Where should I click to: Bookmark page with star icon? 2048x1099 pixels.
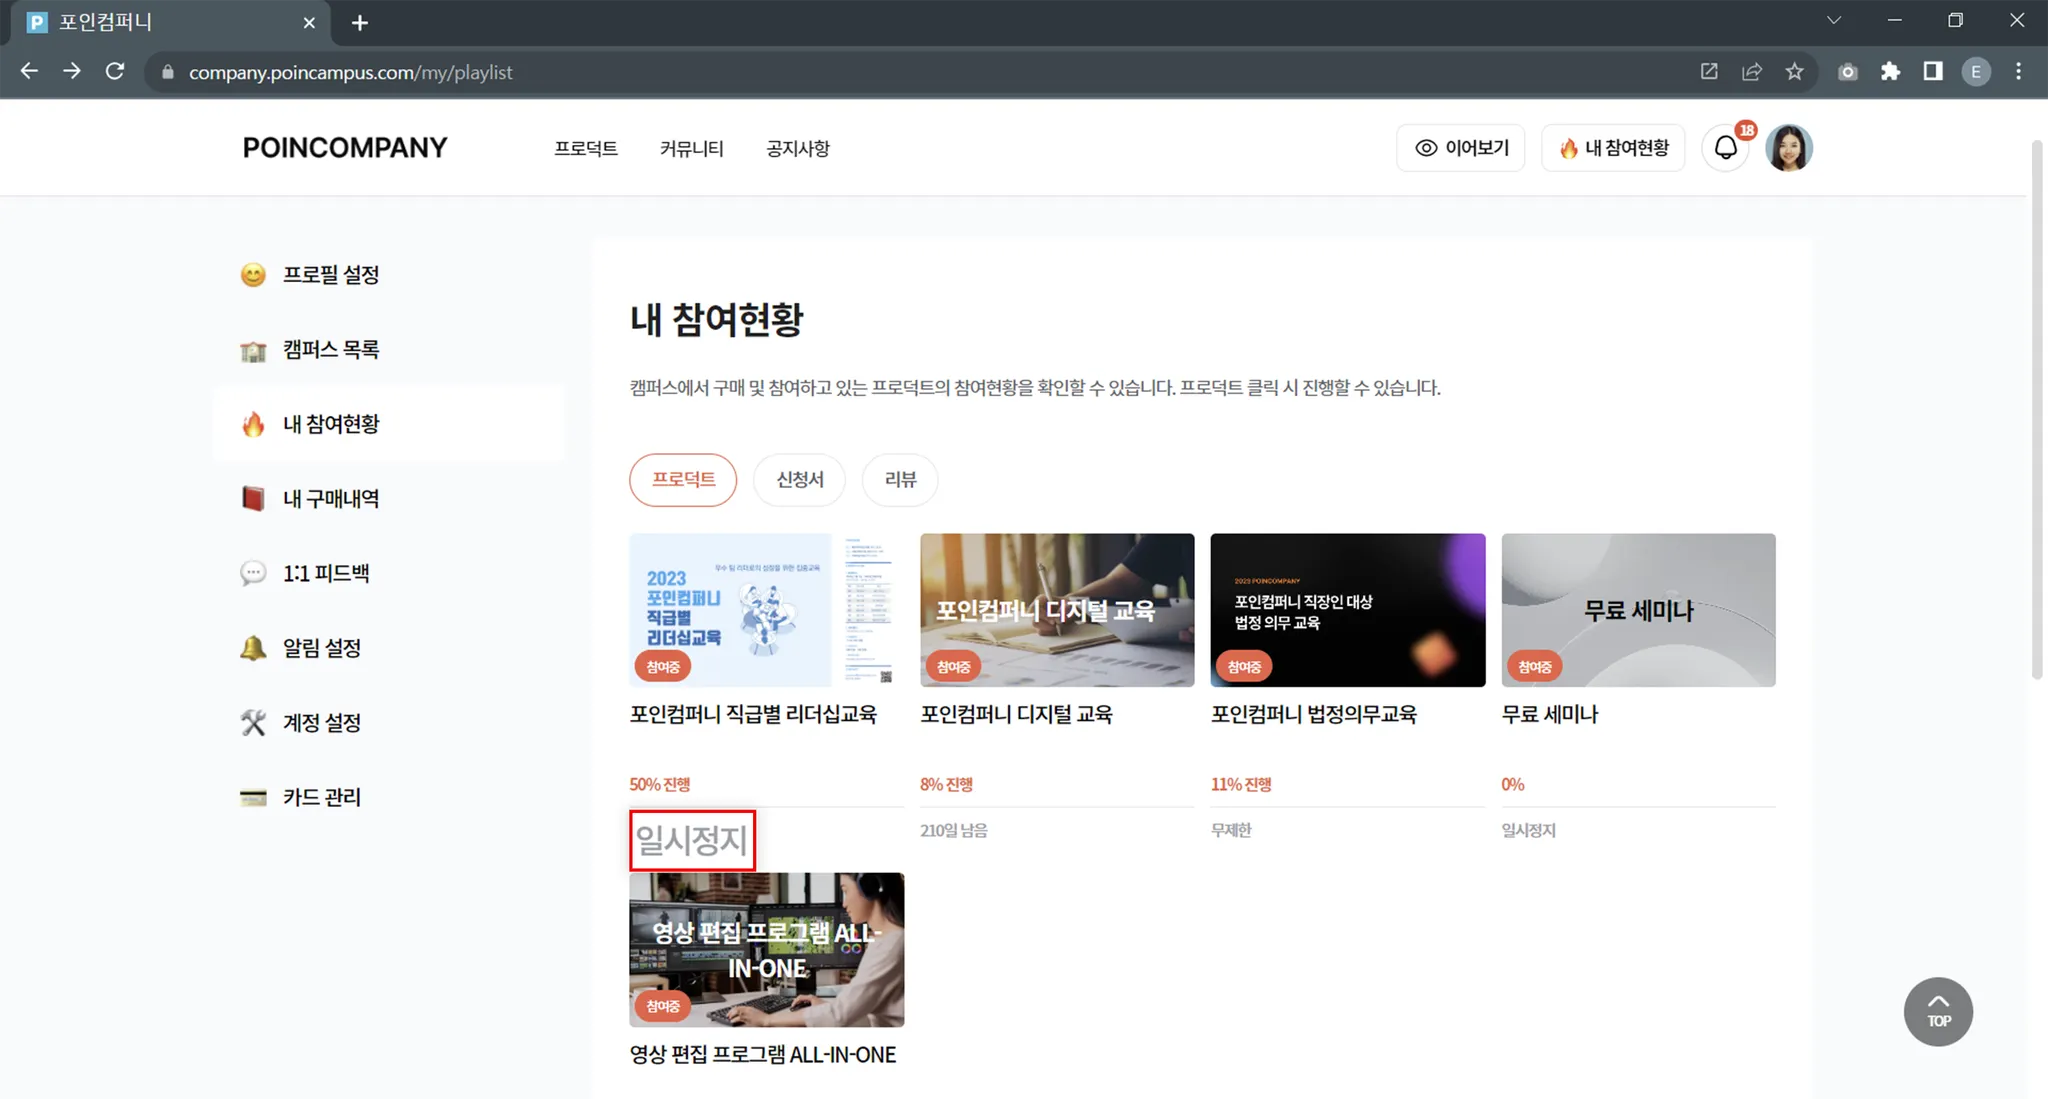(1794, 72)
